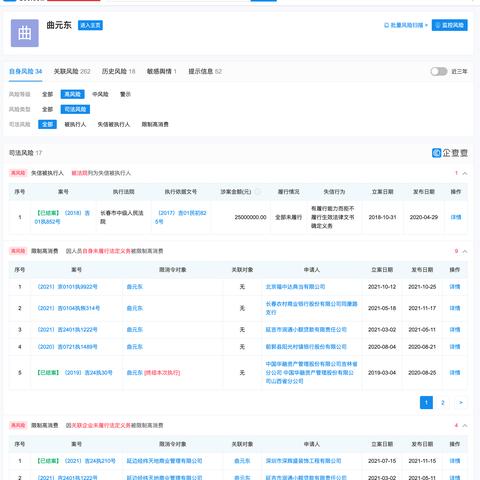480x480 pixels.
Task: Open 详情 for the 2020-04-29 dishonest record
Action: point(456,217)
